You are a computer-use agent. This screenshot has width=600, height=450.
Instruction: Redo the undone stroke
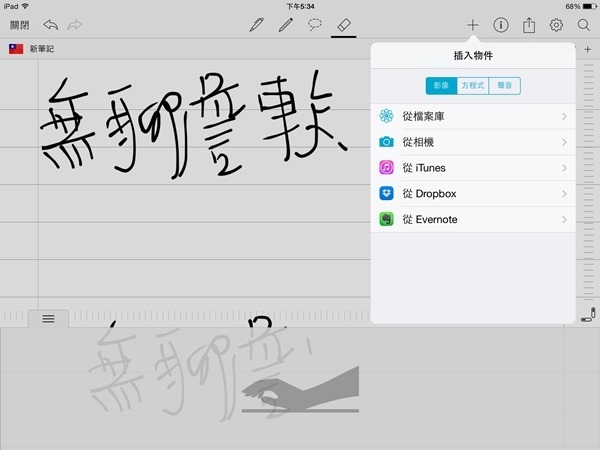point(75,25)
